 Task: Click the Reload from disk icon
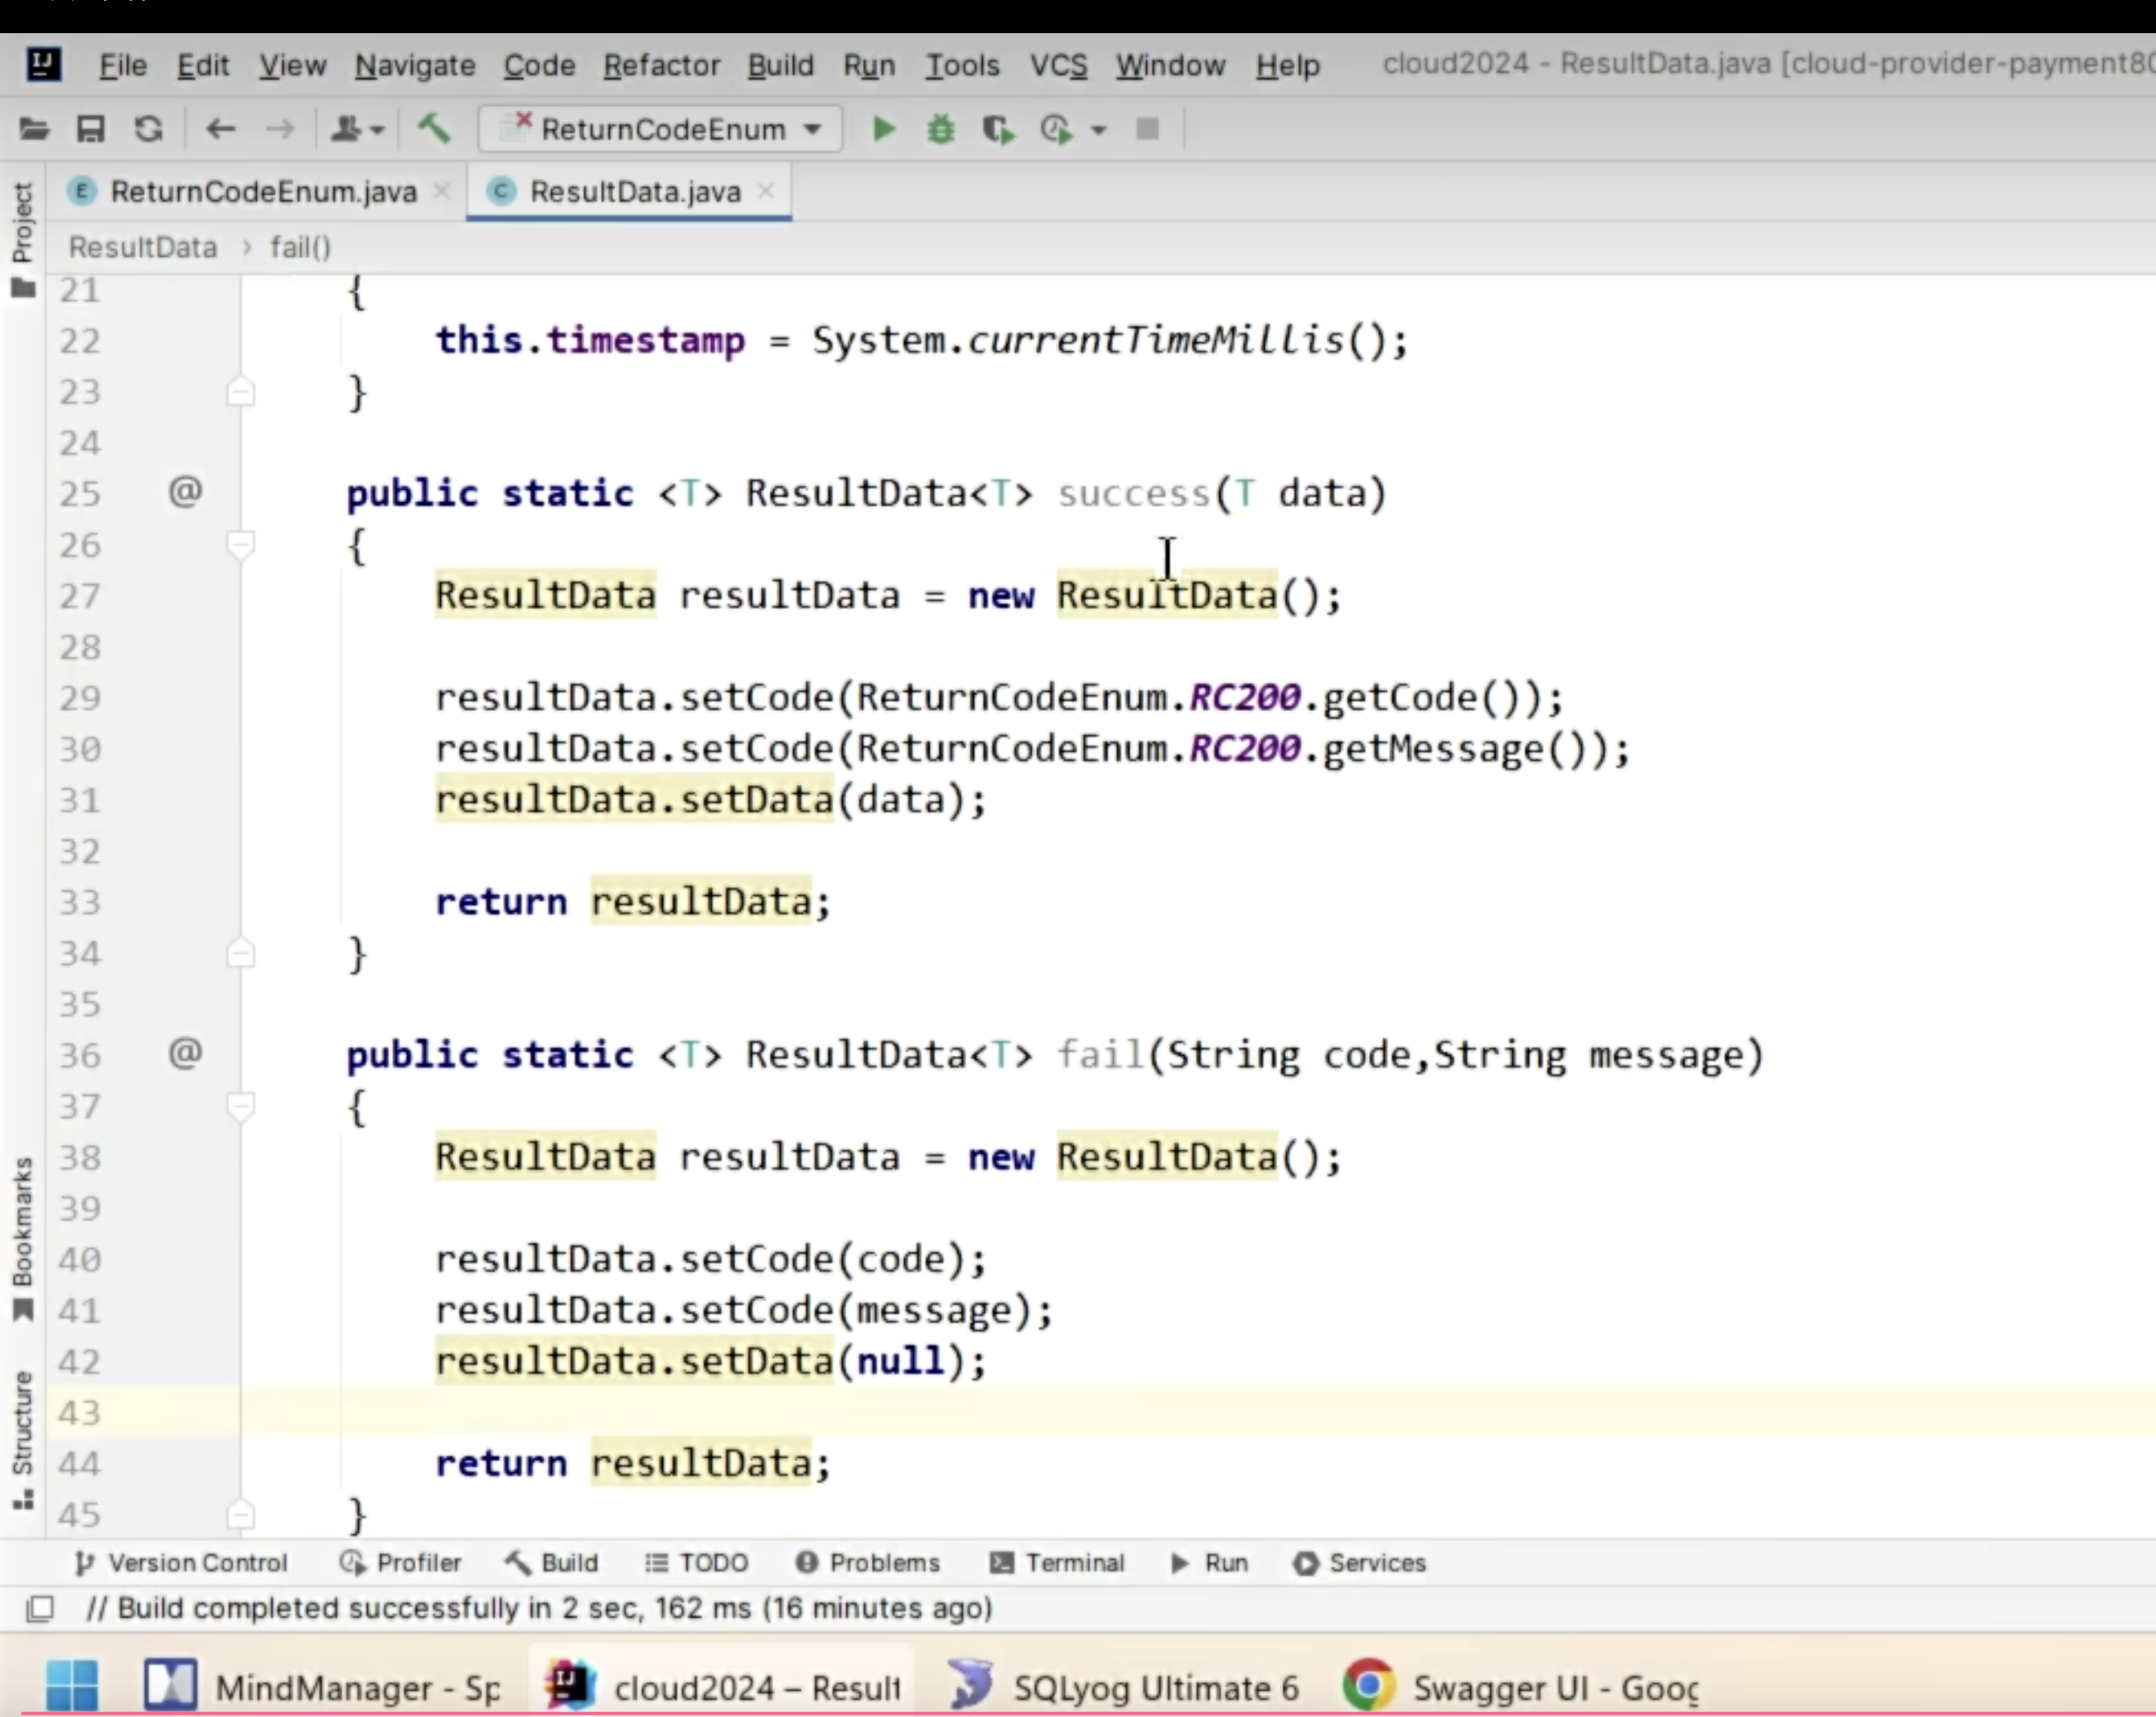pos(149,129)
